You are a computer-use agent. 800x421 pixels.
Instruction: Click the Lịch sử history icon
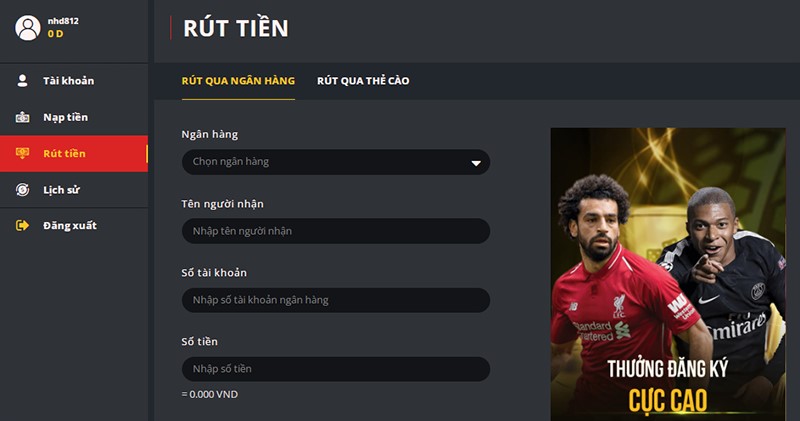[22, 190]
